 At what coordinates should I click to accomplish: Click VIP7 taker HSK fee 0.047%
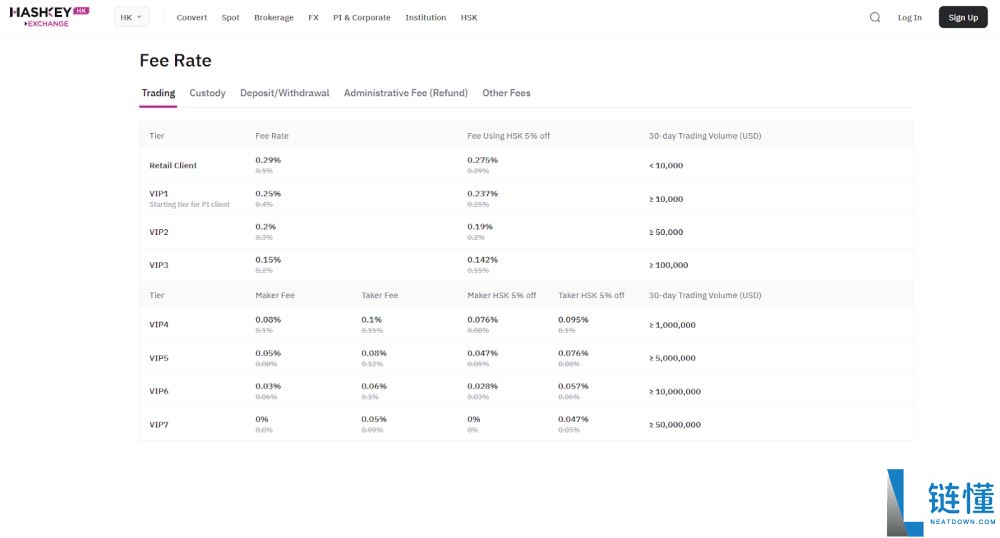(573, 419)
